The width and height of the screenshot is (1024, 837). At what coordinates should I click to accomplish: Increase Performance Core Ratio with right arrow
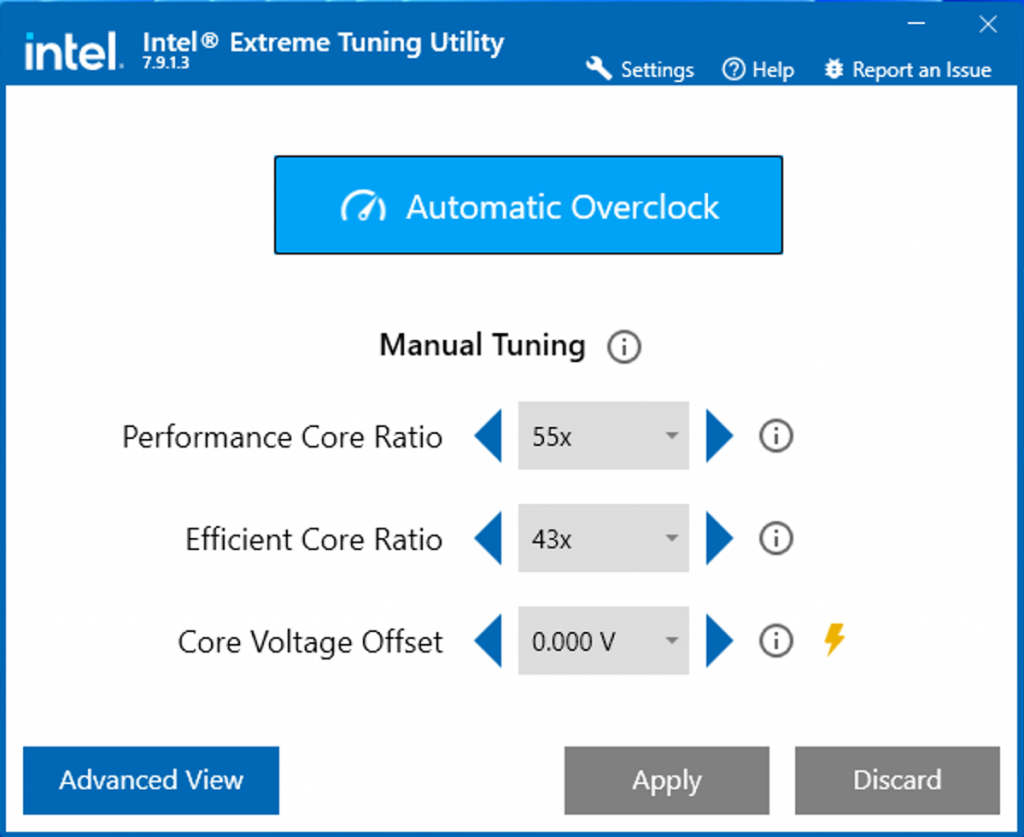point(719,436)
